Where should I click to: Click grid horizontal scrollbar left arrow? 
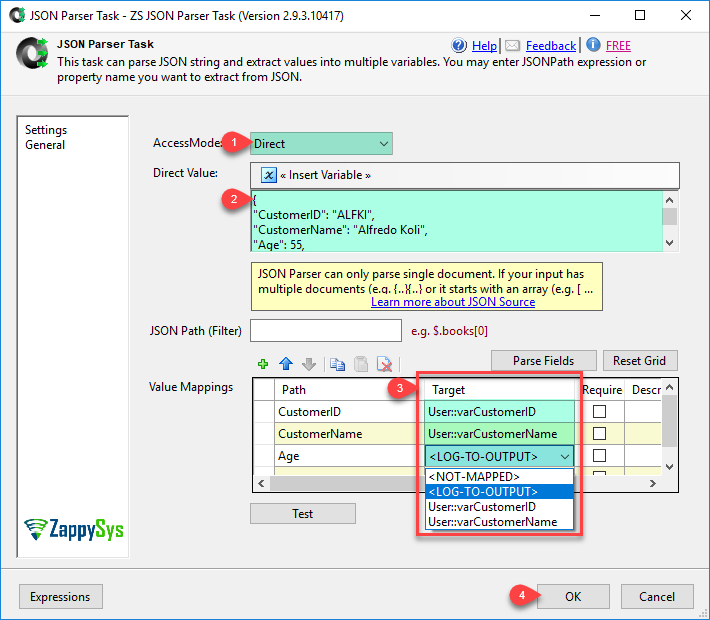tap(261, 483)
